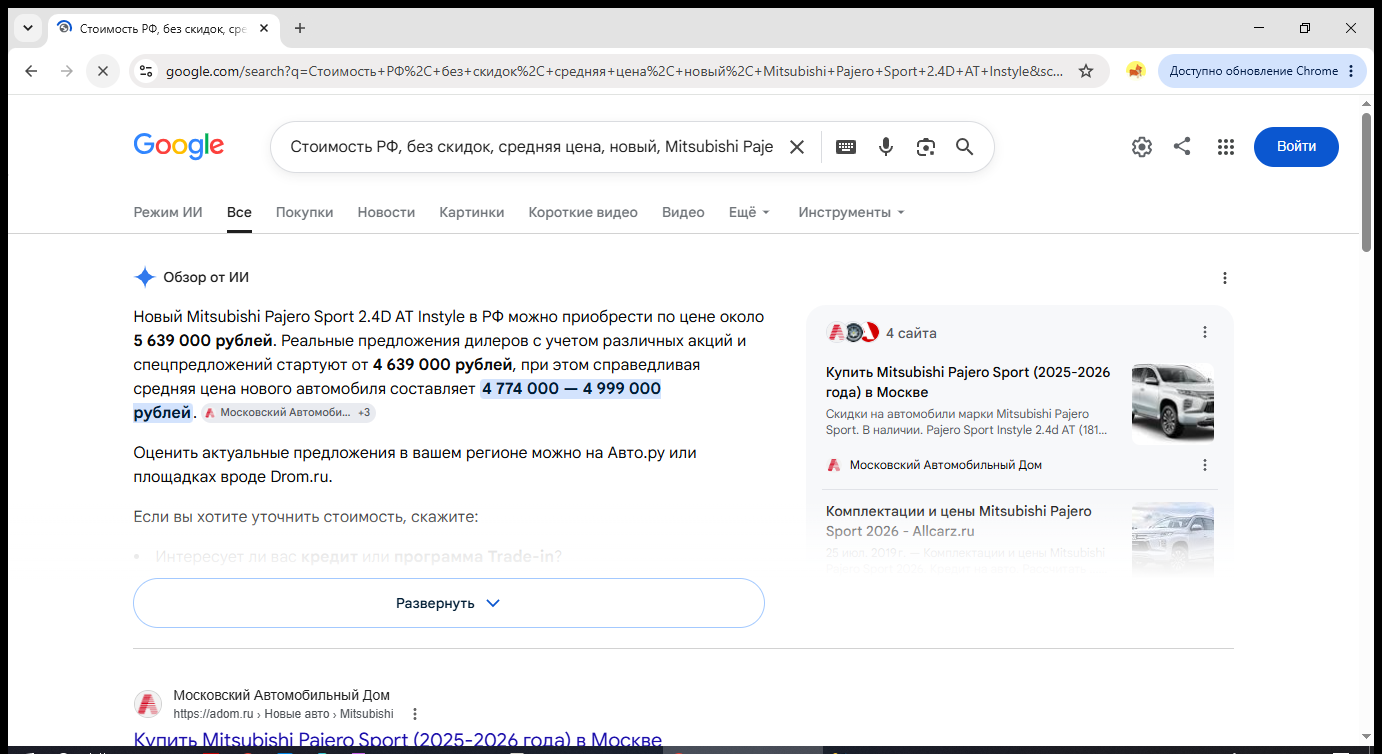Open options for 4 сайта panel

tap(1205, 332)
